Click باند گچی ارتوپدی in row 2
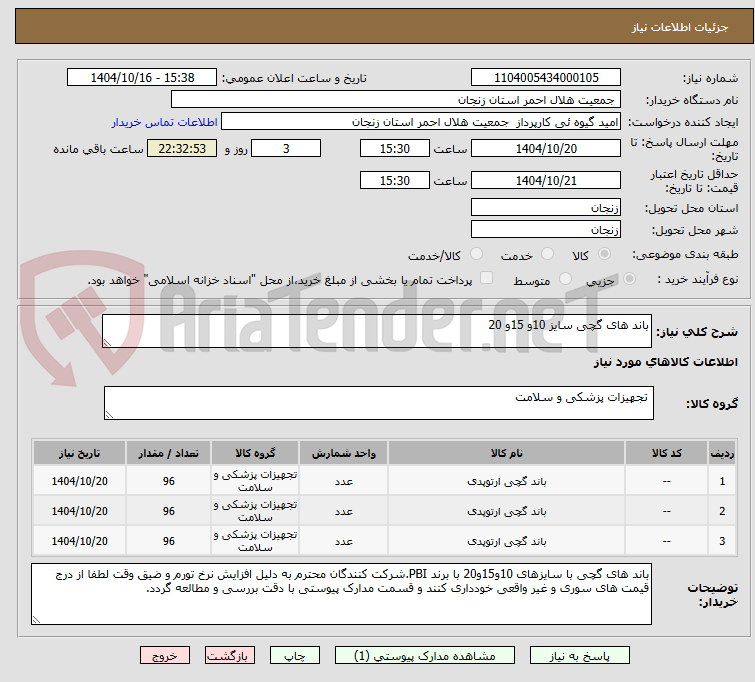 (x=507, y=511)
